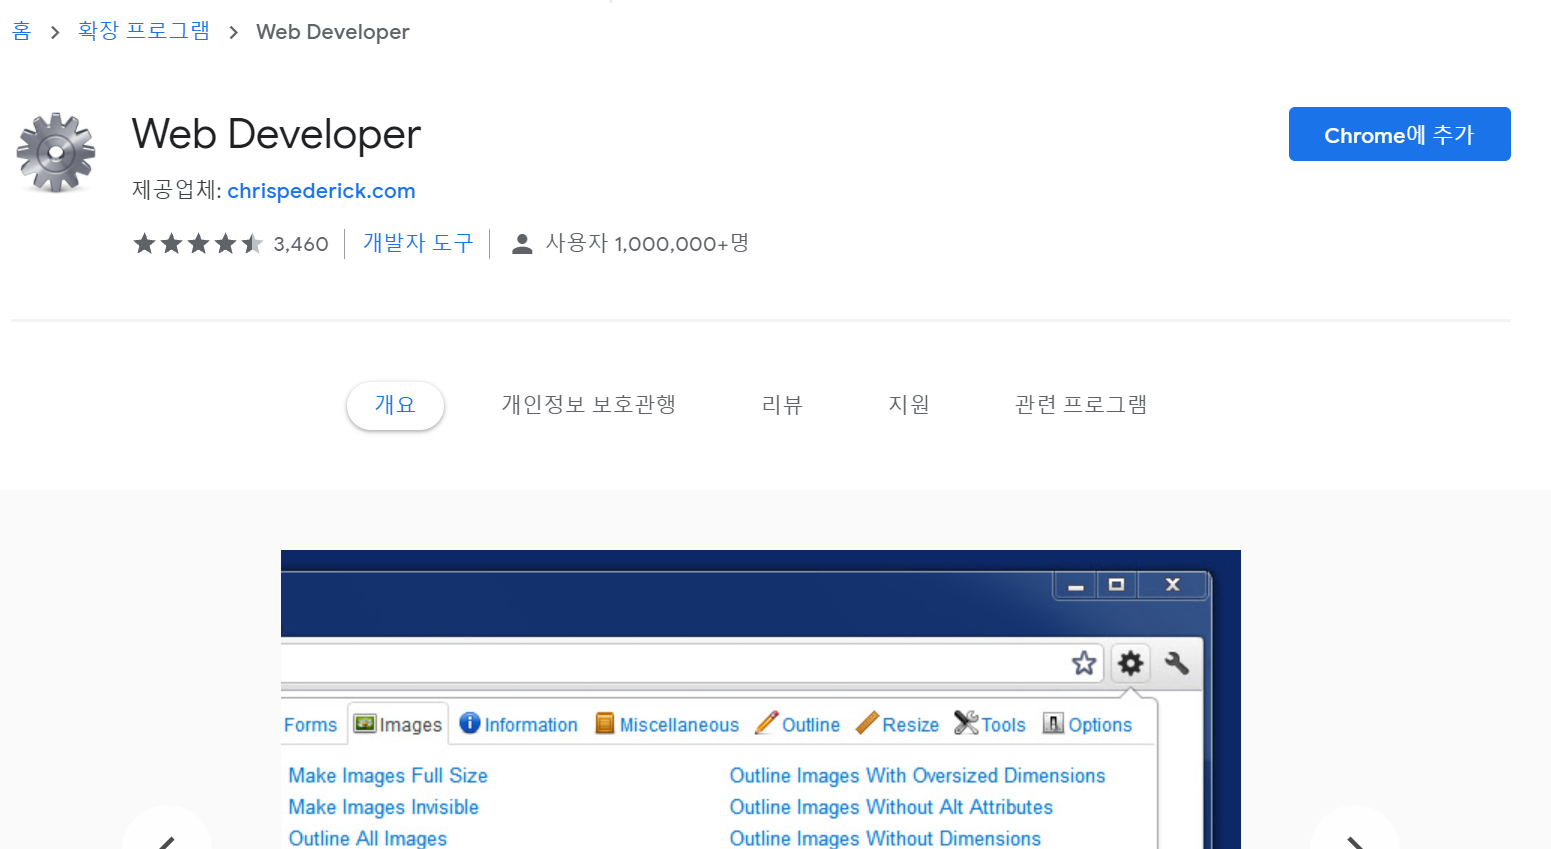
Task: Select the Information tab in the screenshot
Action: 519,724
